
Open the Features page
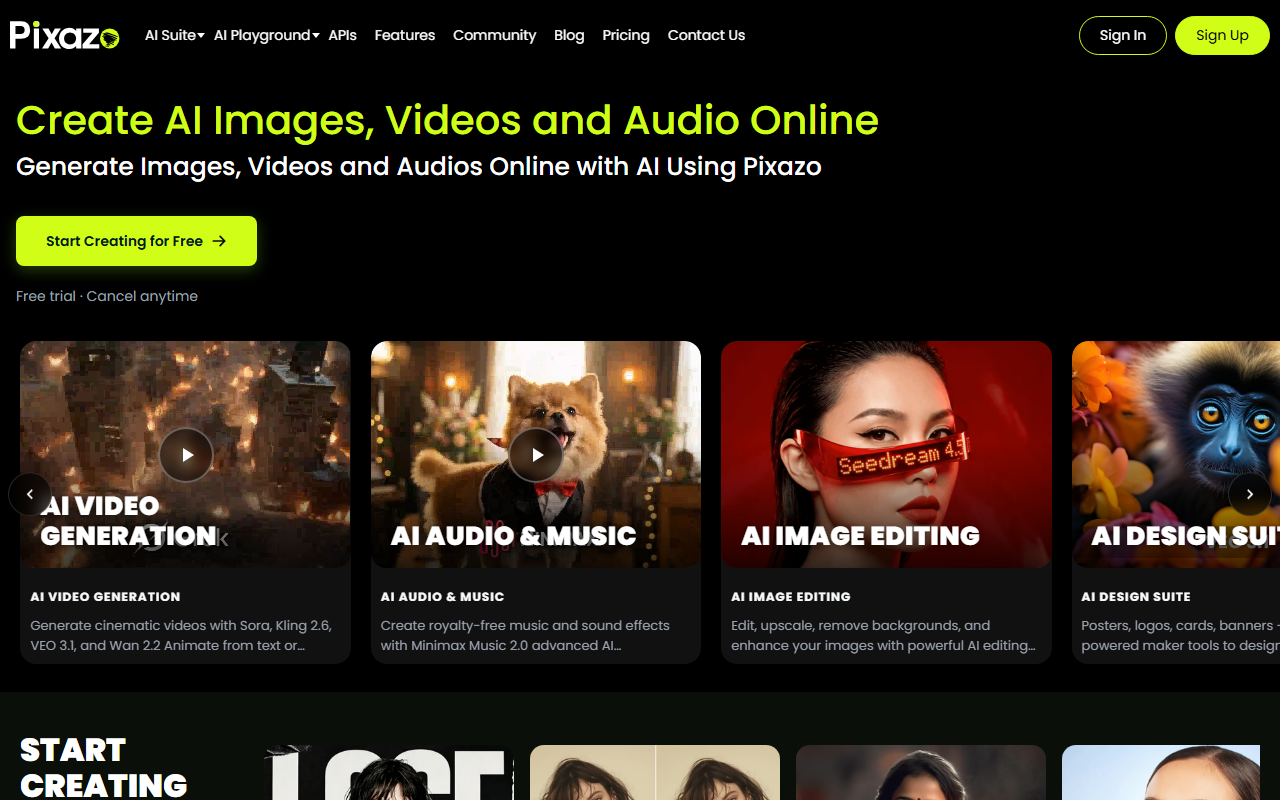(x=405, y=35)
